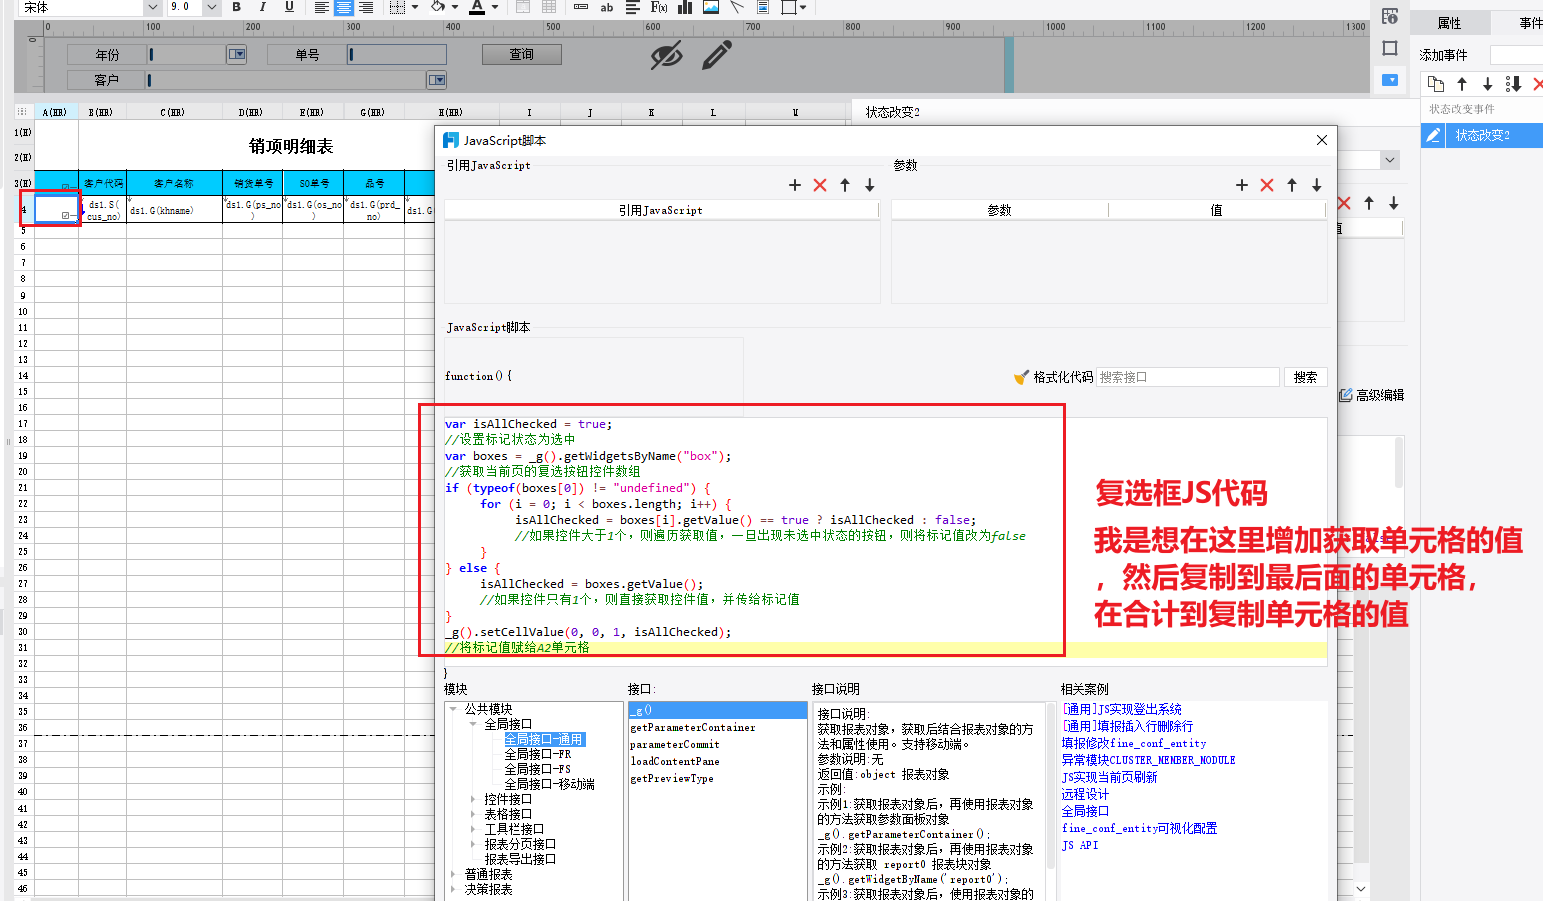Add a new referenced JavaScript entry

(x=795, y=185)
